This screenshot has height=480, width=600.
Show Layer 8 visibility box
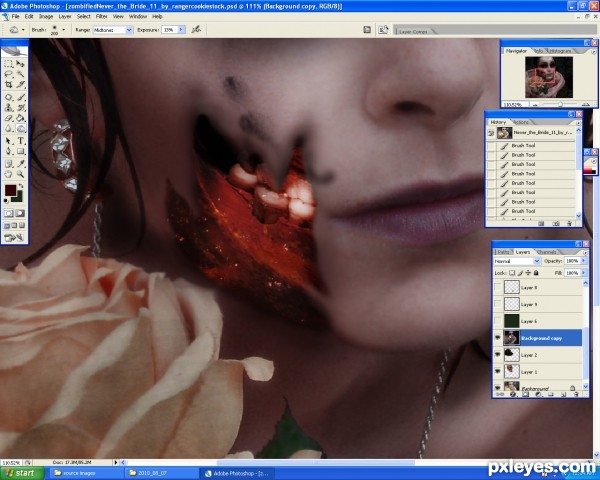point(497,287)
